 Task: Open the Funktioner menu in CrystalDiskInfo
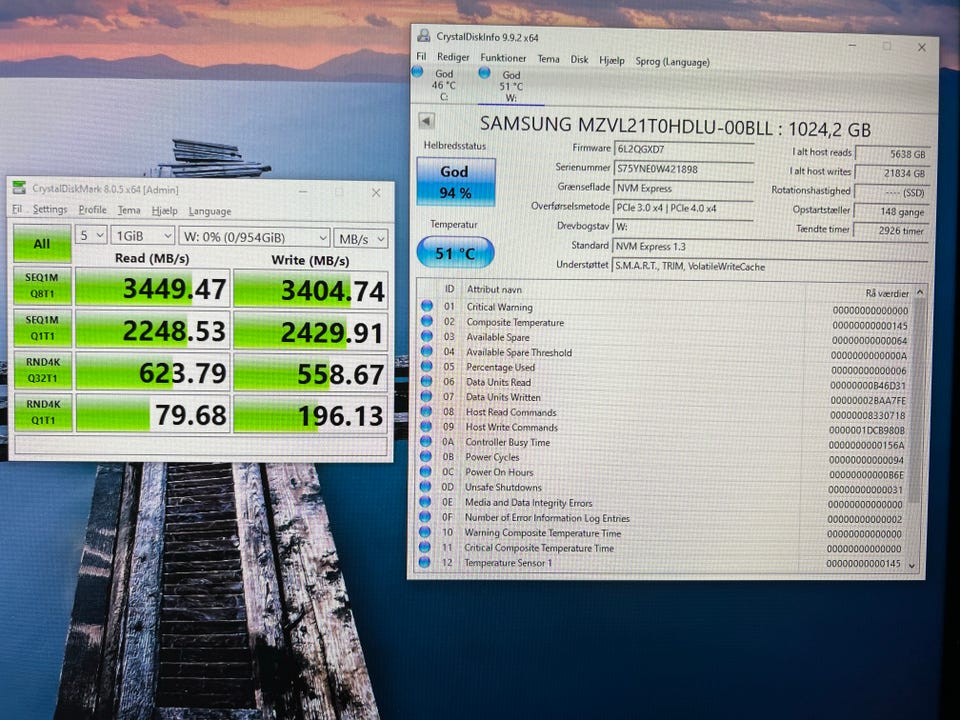[503, 58]
